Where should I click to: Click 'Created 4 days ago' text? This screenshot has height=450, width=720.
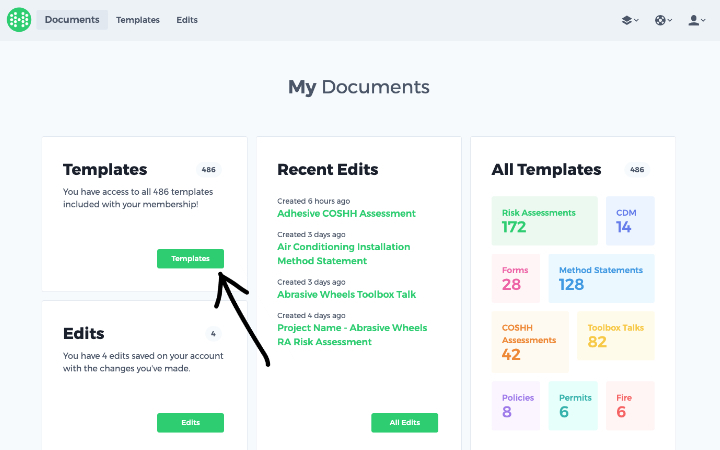(x=311, y=315)
